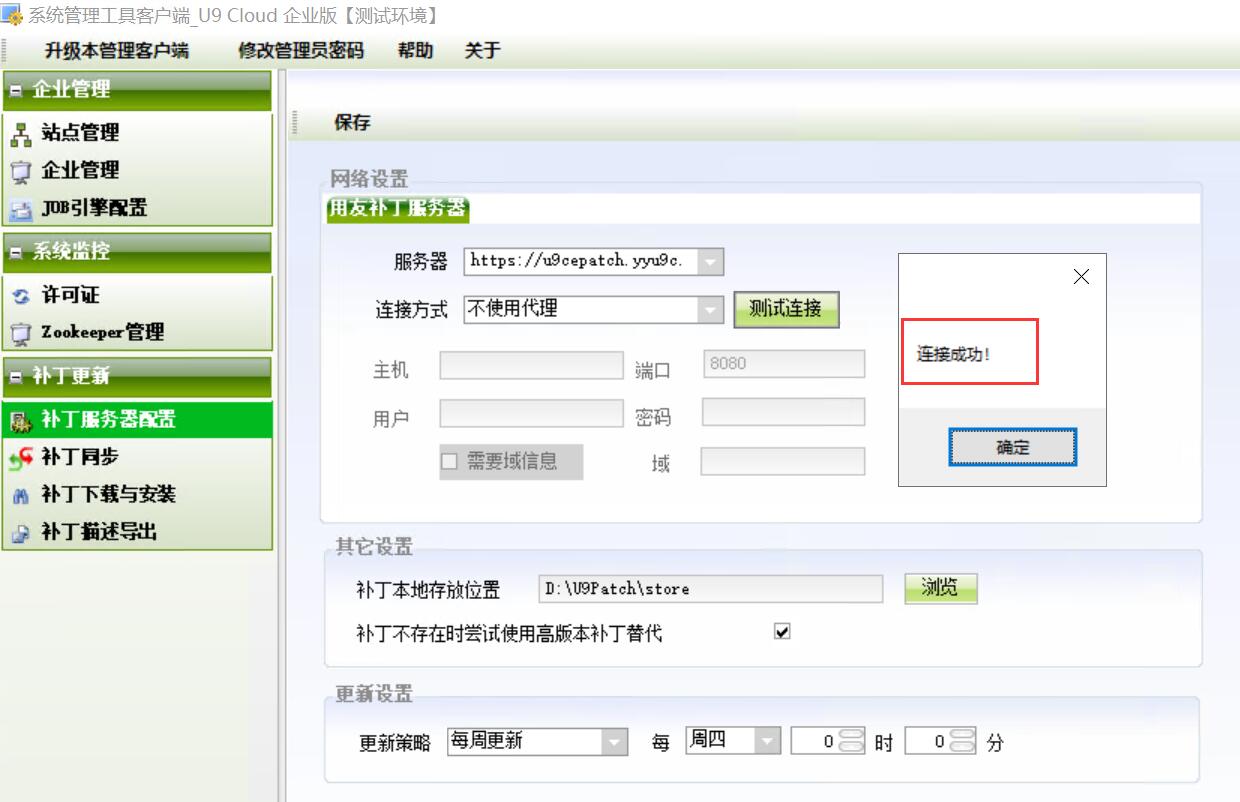Click the 站点管理 network icon
This screenshot has width=1240, height=802.
pos(20,133)
